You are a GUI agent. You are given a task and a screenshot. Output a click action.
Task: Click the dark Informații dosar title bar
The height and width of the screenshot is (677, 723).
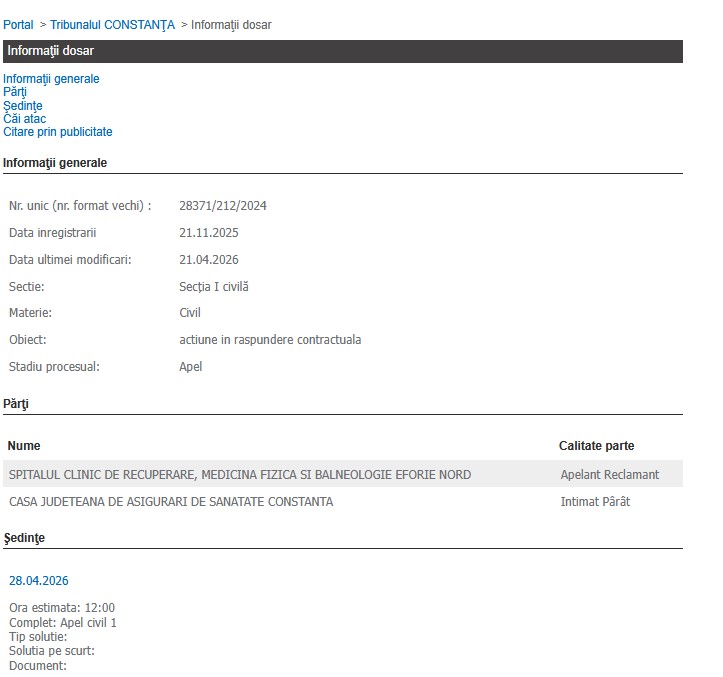coord(343,51)
